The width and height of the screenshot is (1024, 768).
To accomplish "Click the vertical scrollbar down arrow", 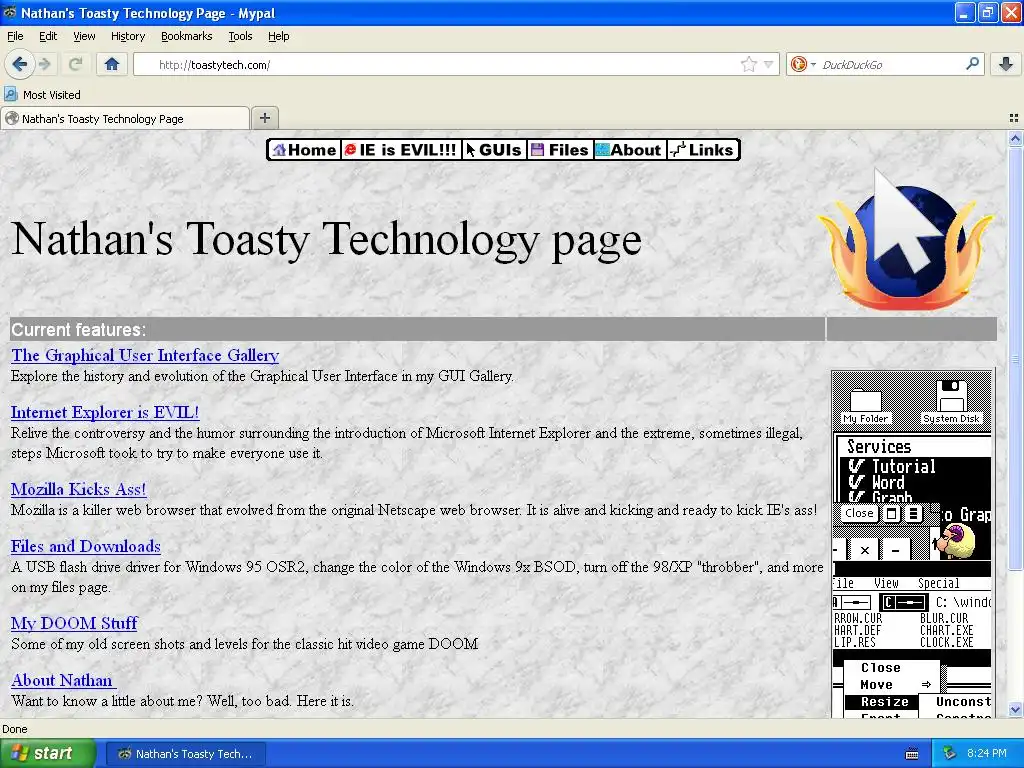I will pos(1015,709).
